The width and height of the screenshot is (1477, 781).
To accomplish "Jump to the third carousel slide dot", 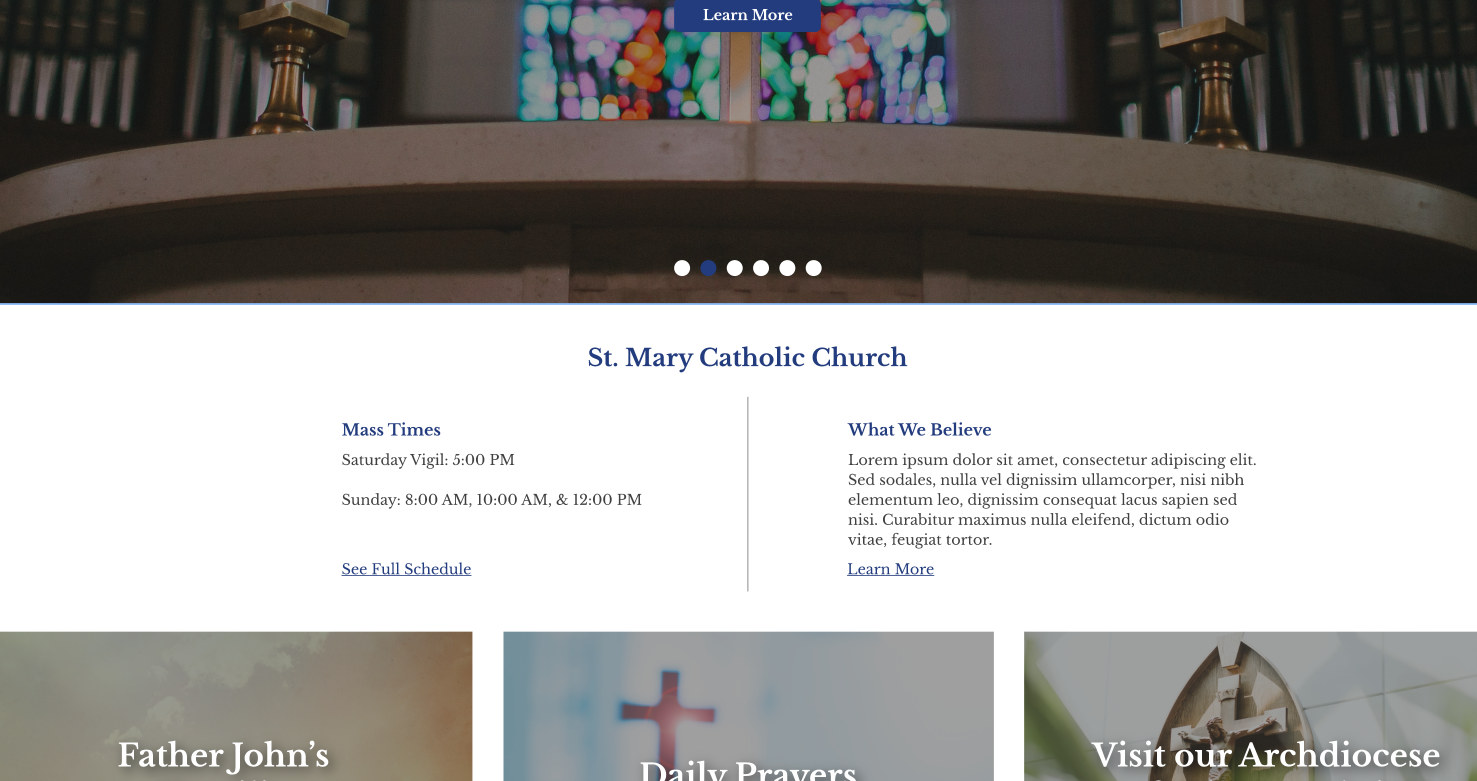I will coord(735,268).
